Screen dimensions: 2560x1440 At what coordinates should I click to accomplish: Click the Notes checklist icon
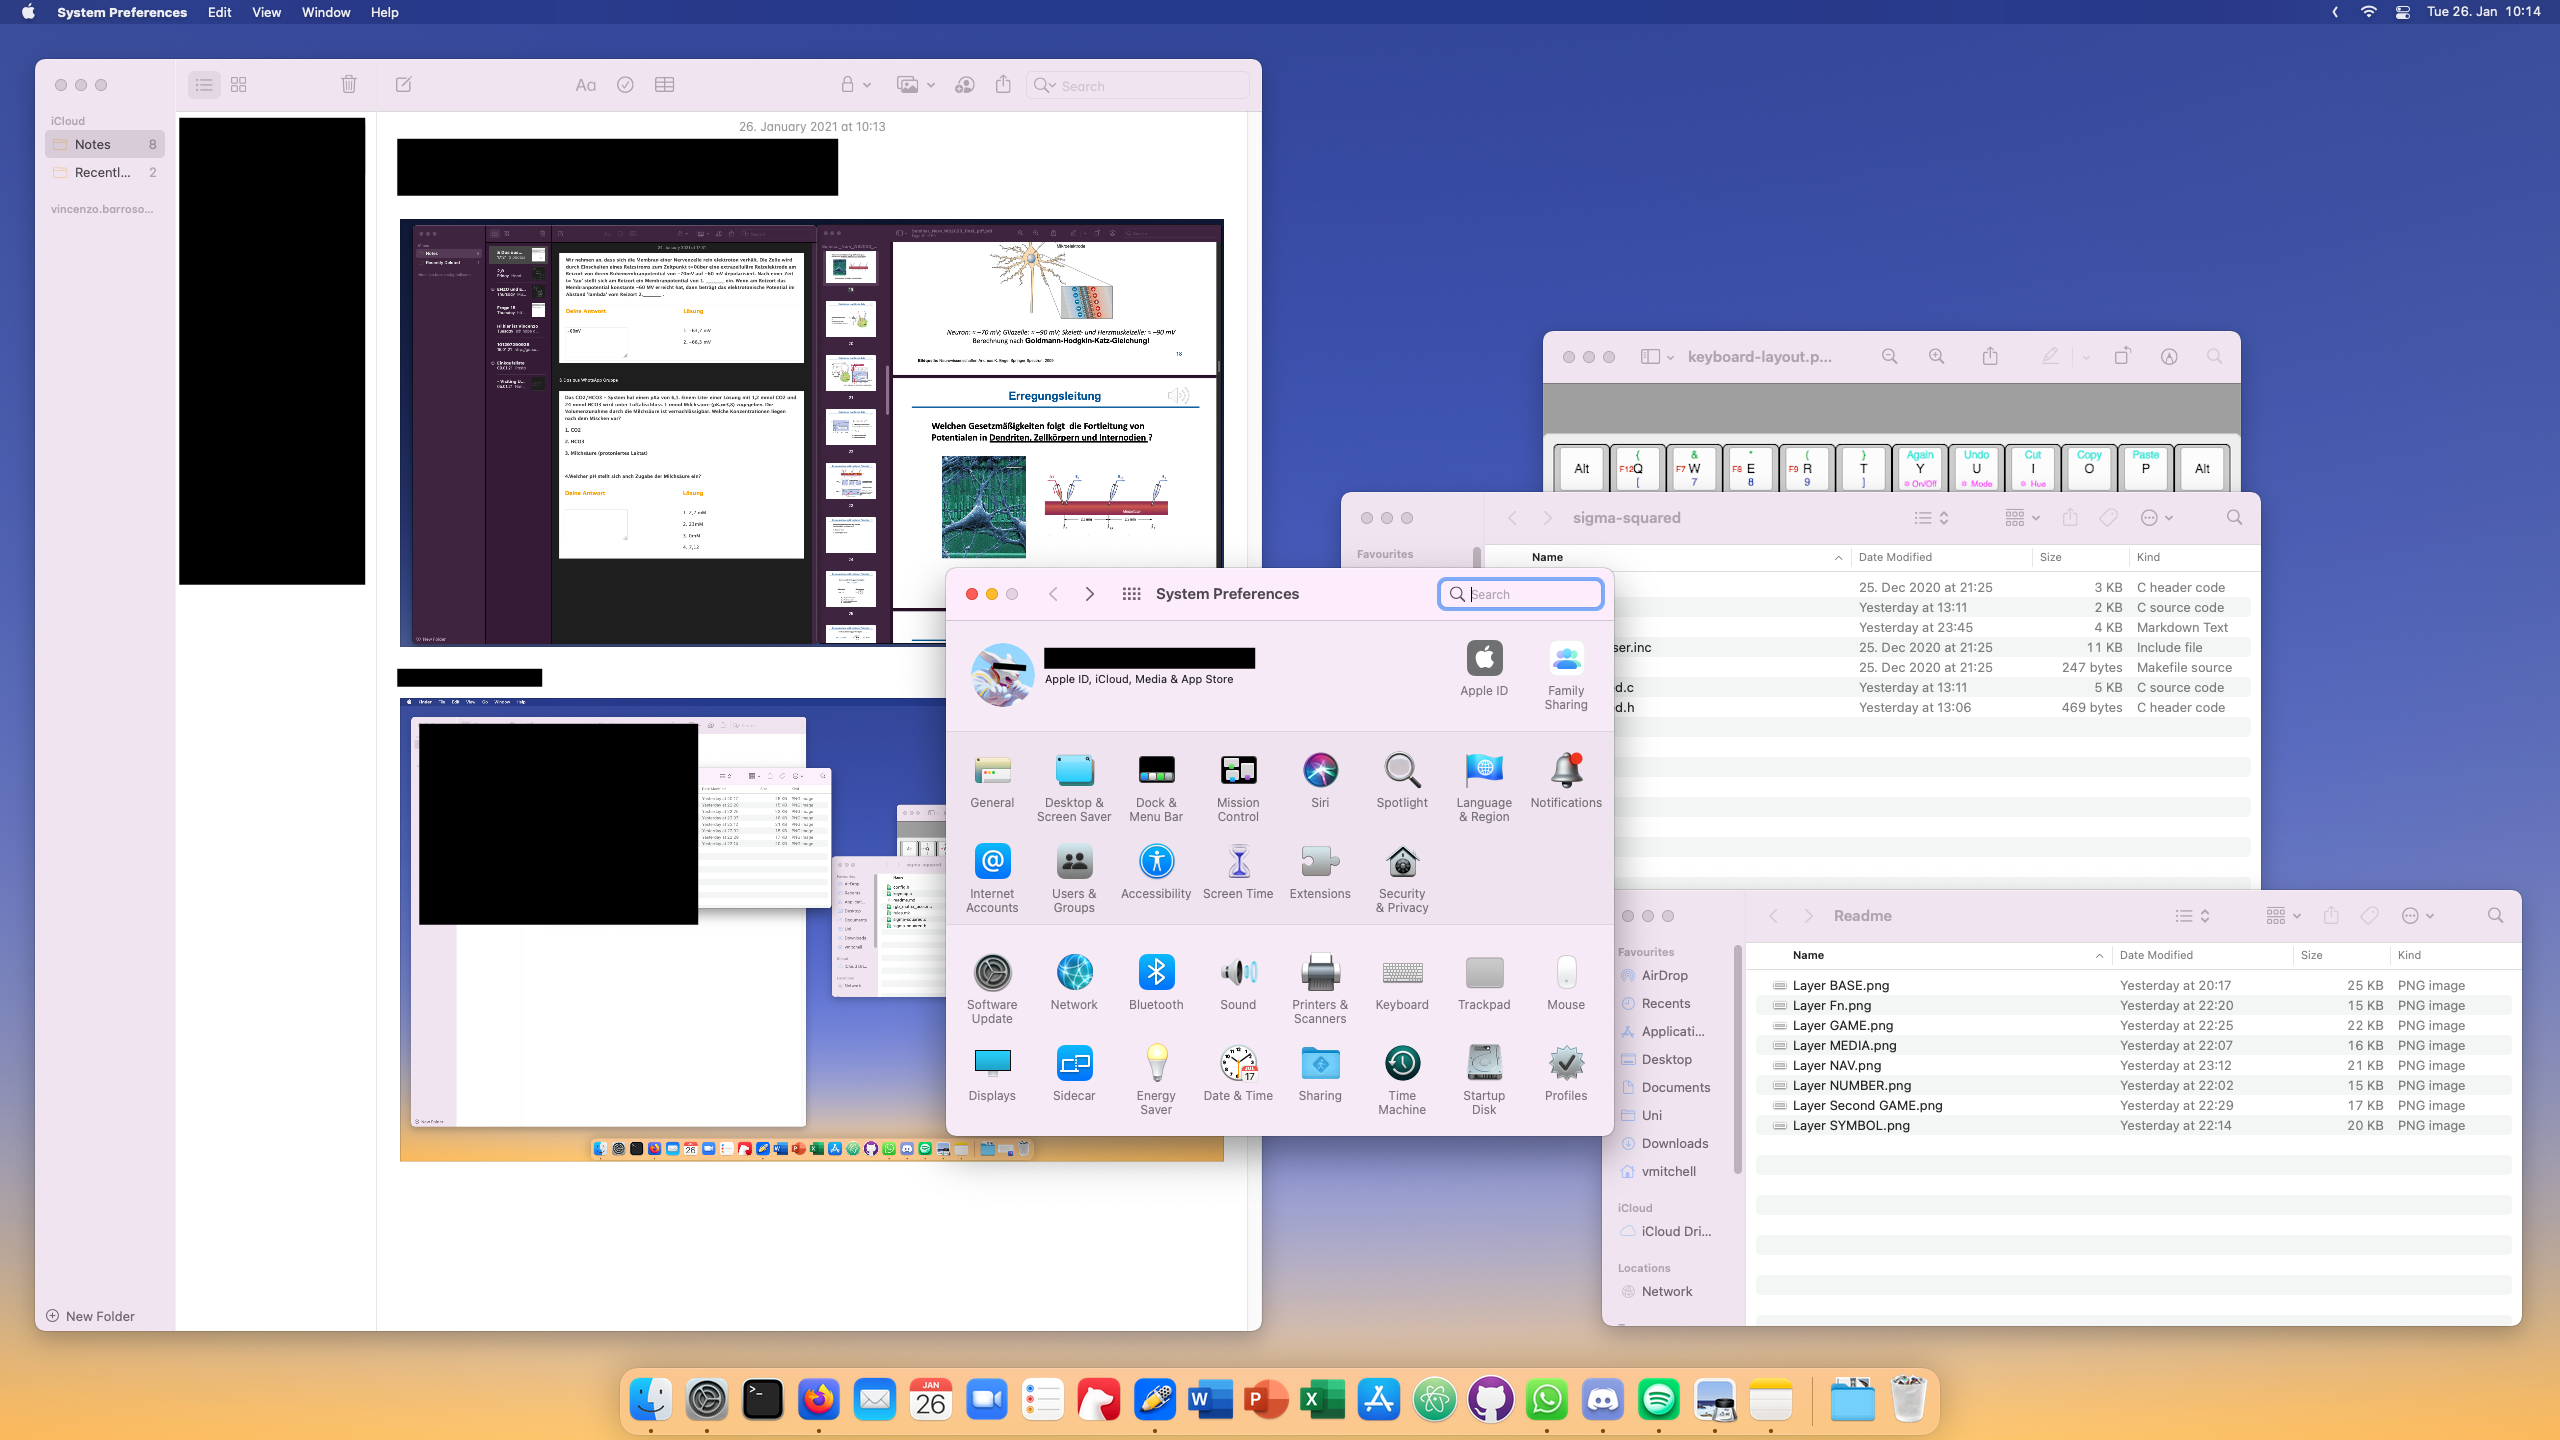625,85
